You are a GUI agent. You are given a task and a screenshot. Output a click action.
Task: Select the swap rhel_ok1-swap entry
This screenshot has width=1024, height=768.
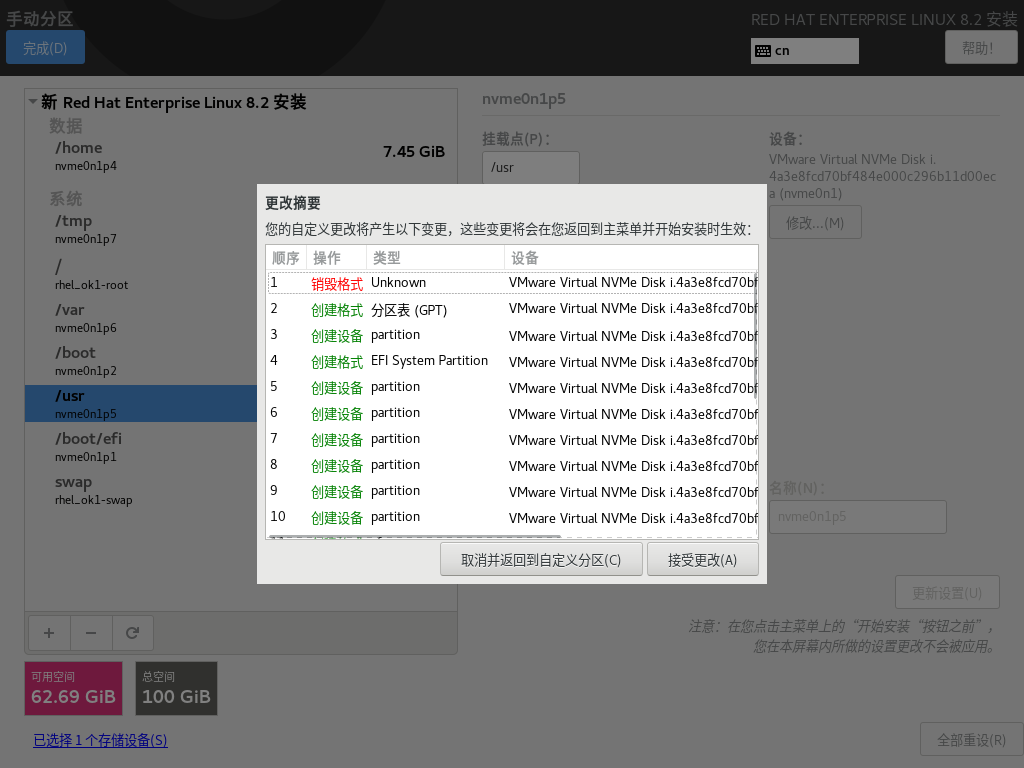tap(141, 490)
